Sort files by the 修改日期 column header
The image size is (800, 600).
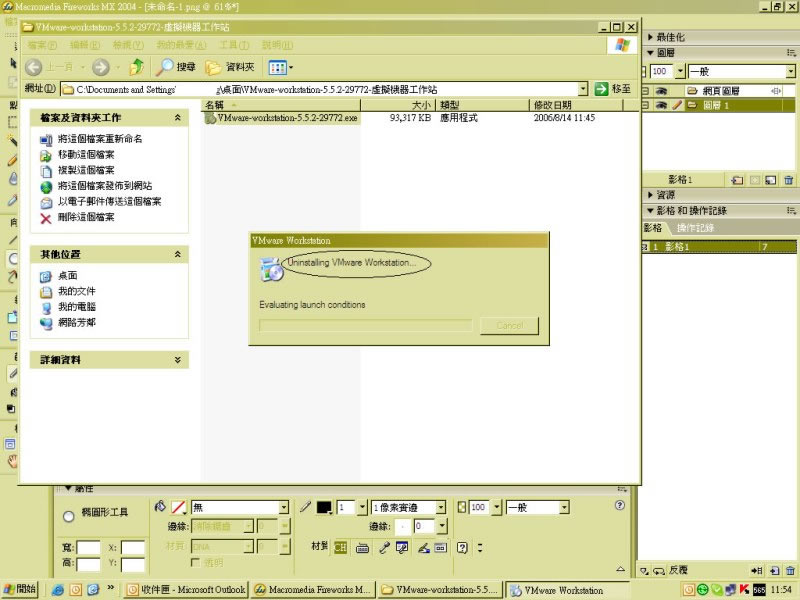(x=577, y=105)
